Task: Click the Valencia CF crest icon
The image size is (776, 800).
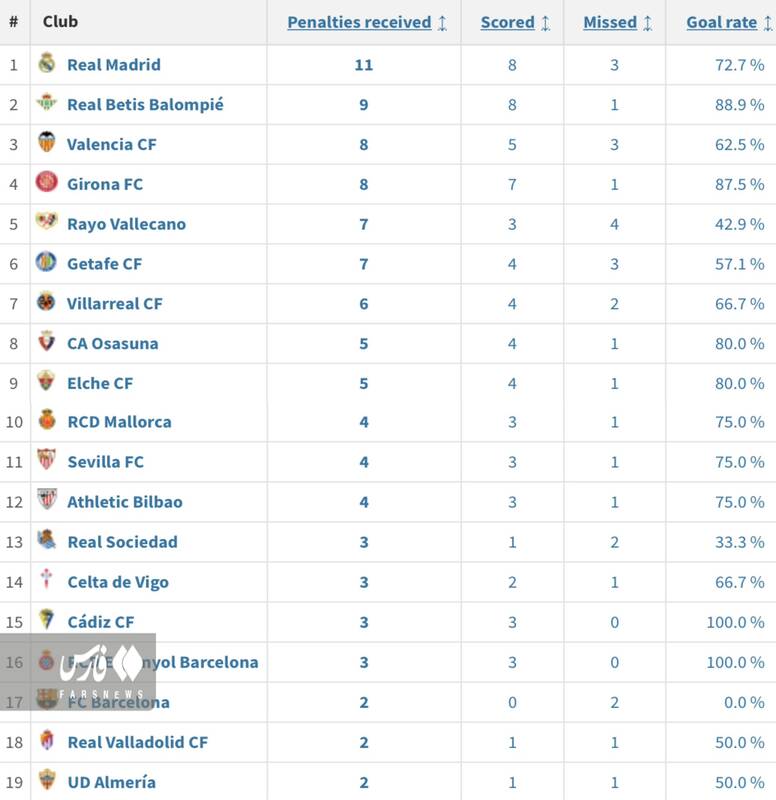Action: click(47, 142)
